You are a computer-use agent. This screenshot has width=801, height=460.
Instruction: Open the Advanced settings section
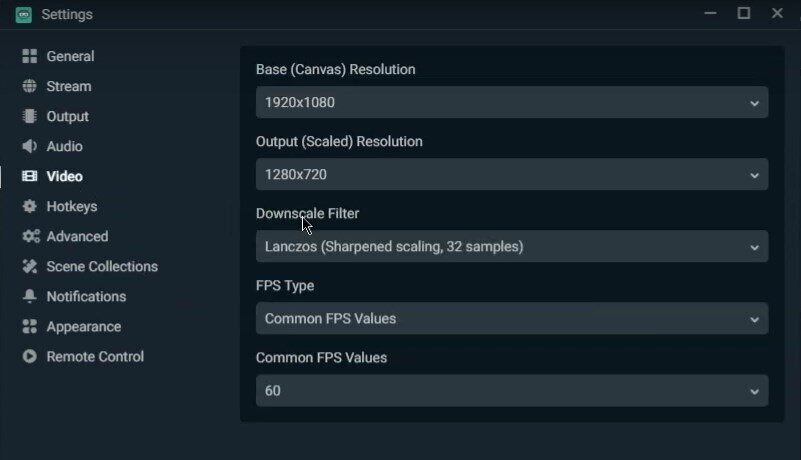pos(77,237)
